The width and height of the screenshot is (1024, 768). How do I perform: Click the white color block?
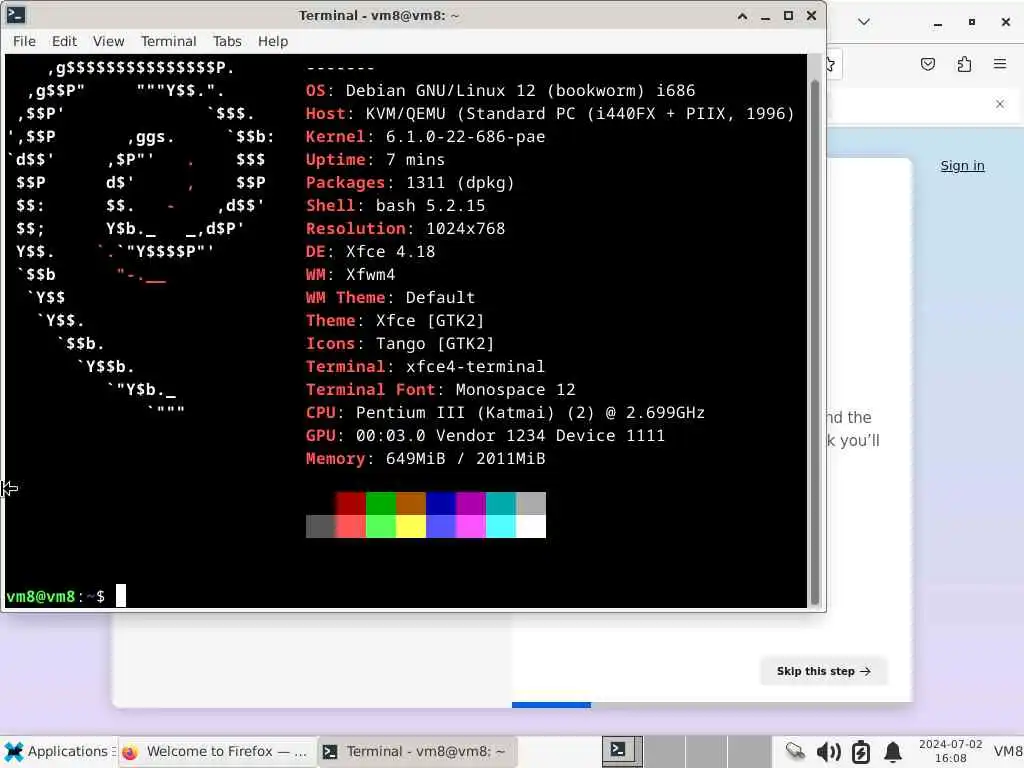tap(531, 526)
